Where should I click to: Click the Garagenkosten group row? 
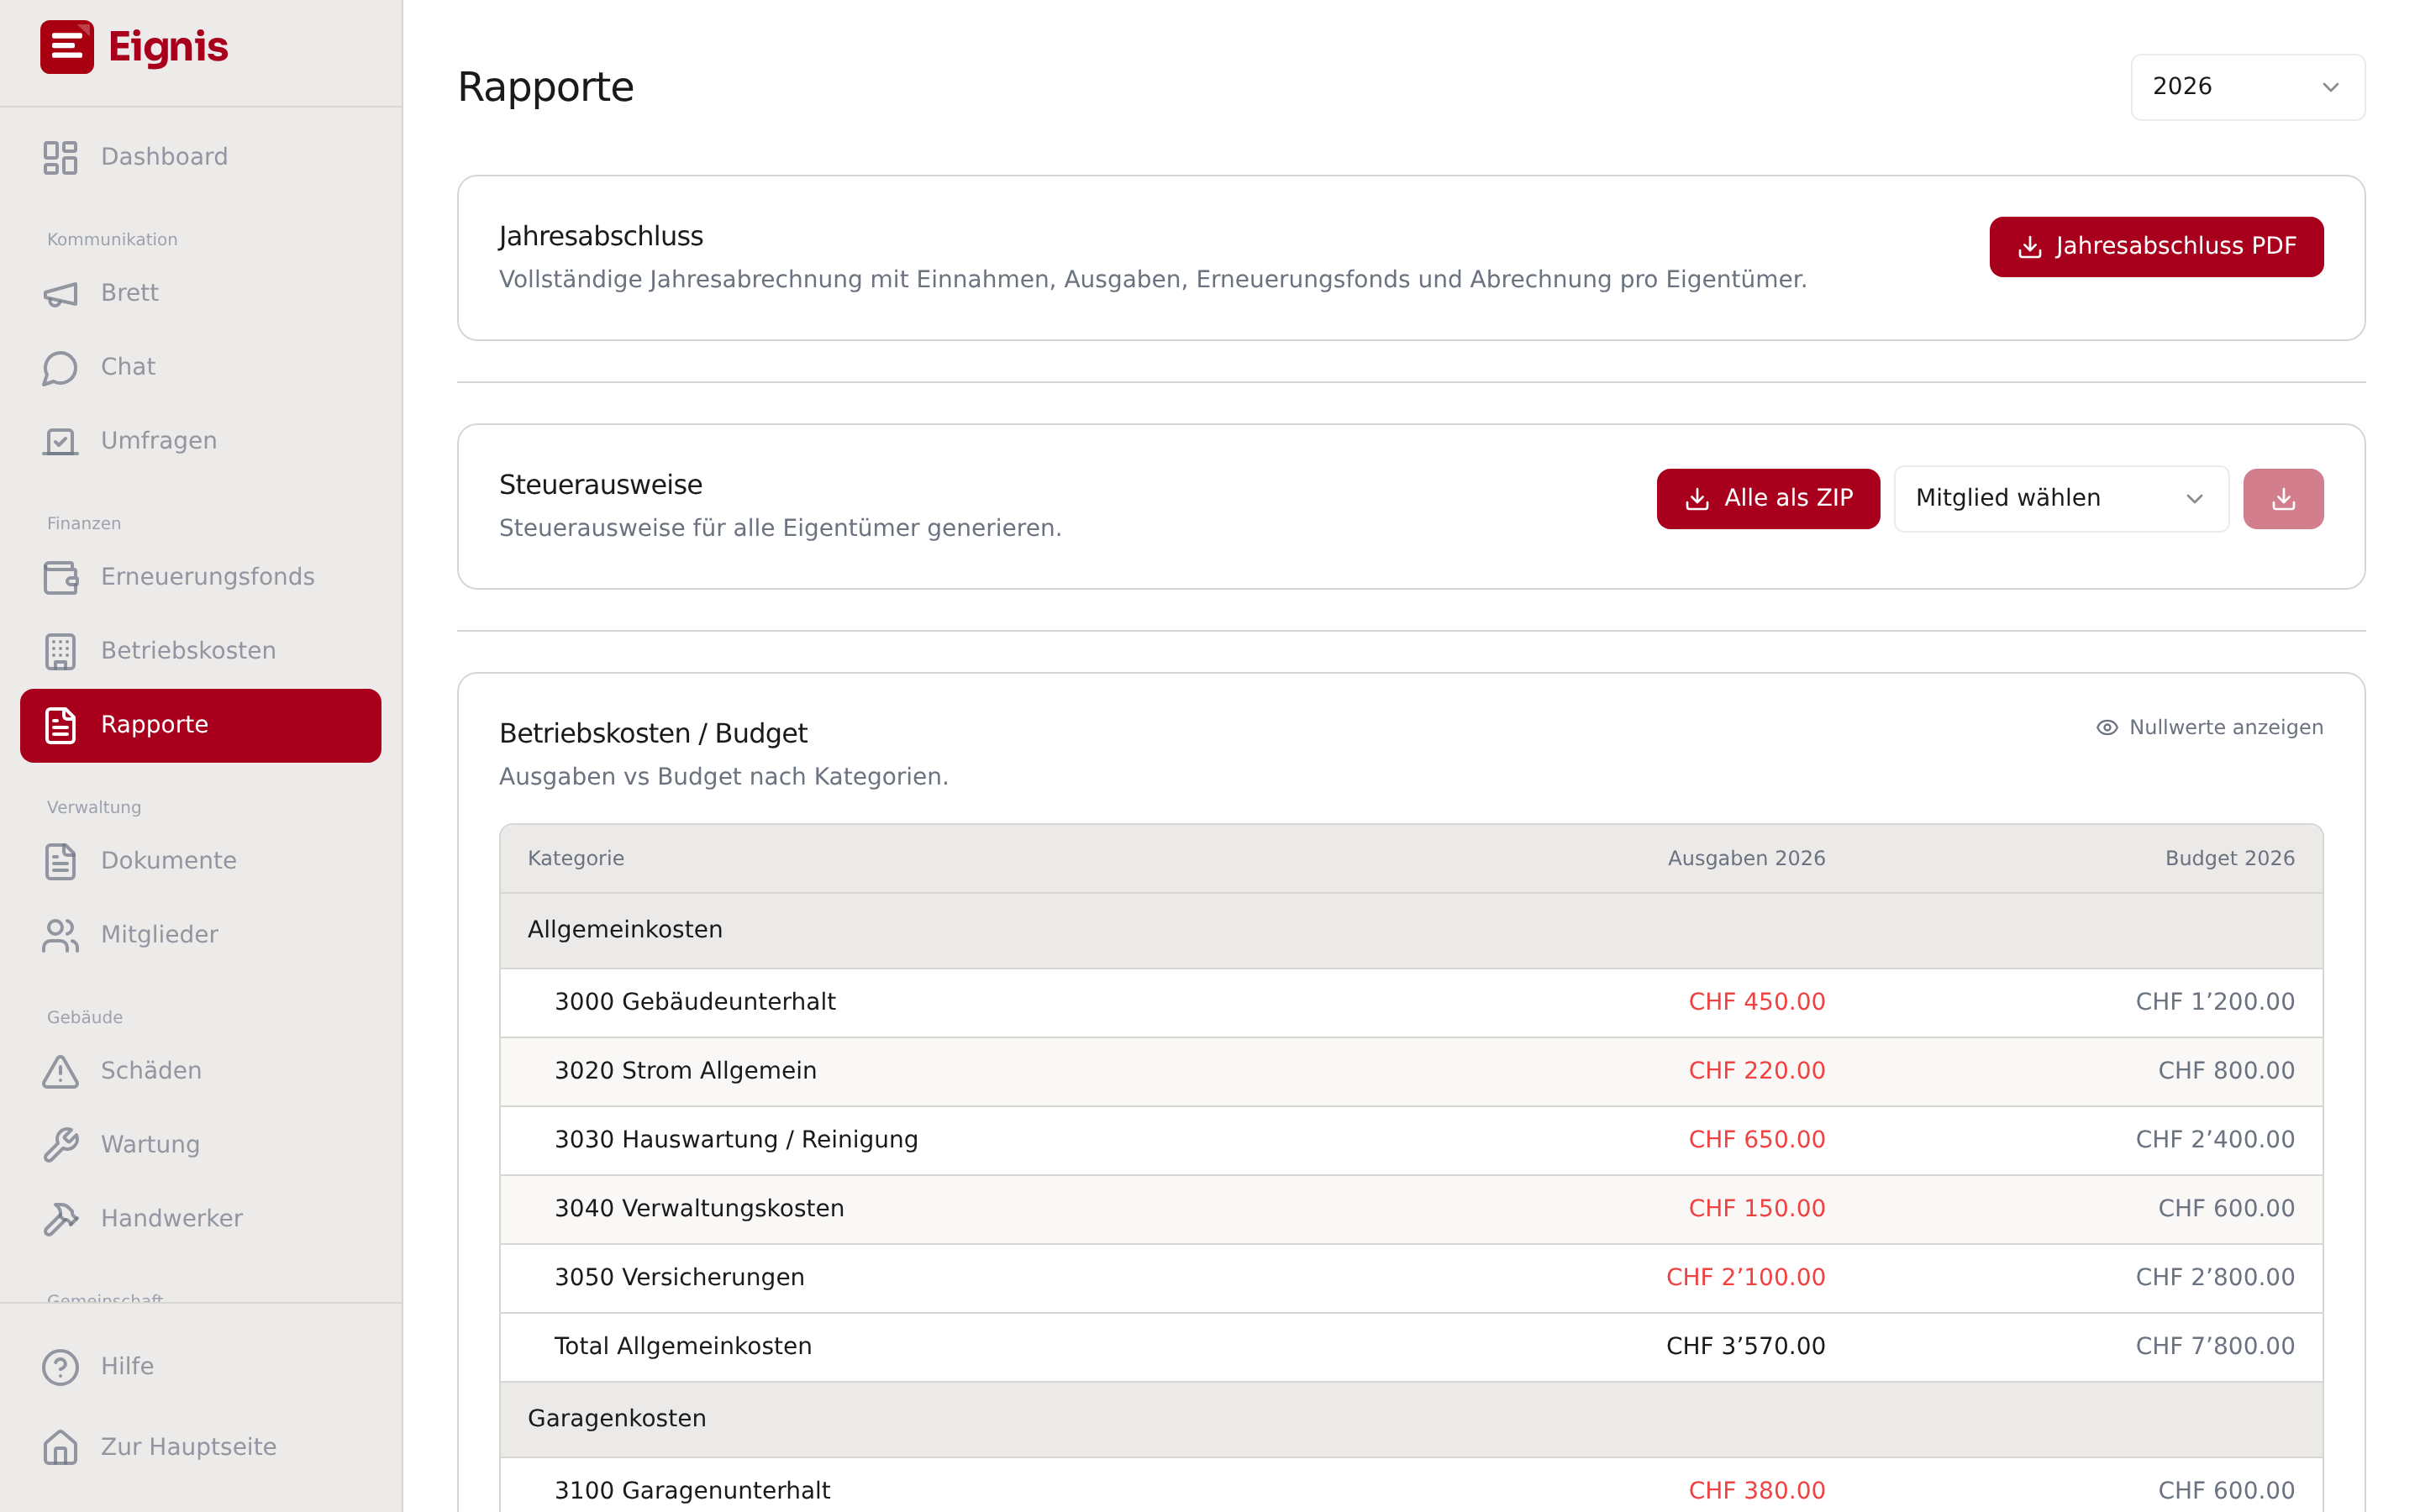(1411, 1419)
